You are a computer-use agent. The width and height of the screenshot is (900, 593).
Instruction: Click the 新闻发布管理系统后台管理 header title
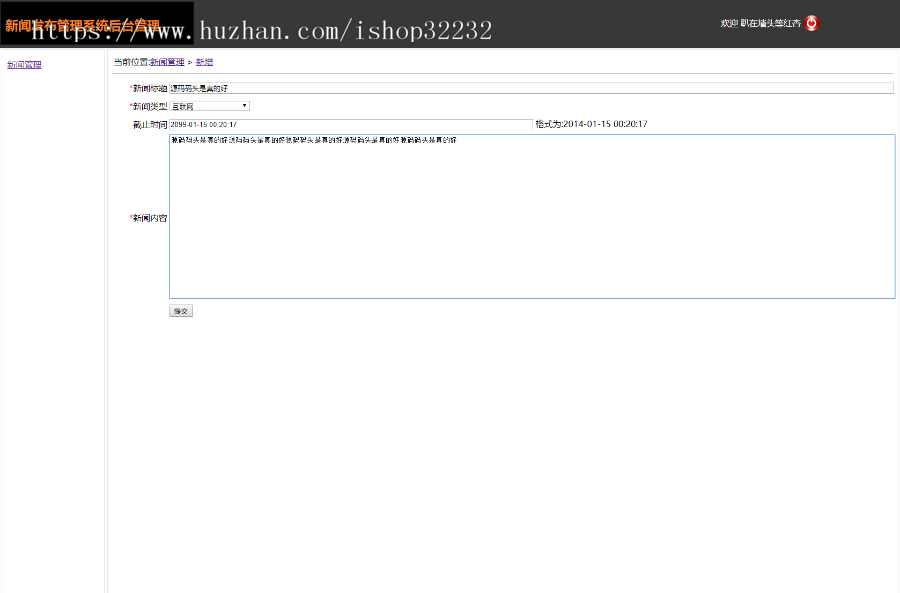click(x=82, y=25)
